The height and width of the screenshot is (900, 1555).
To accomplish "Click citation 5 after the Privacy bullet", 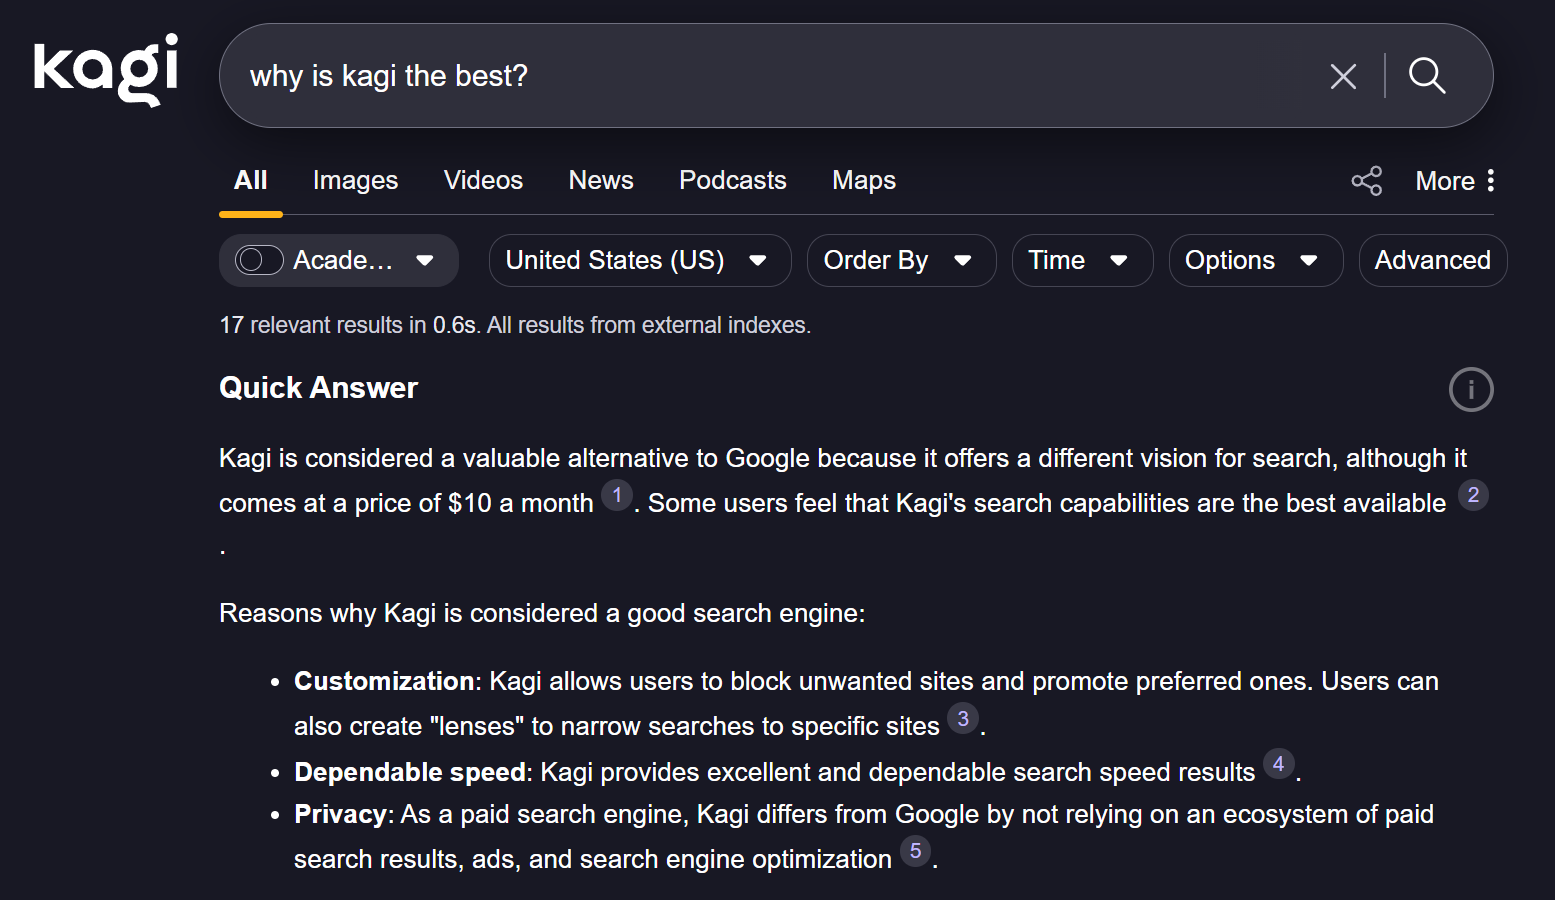I will pos(915,851).
